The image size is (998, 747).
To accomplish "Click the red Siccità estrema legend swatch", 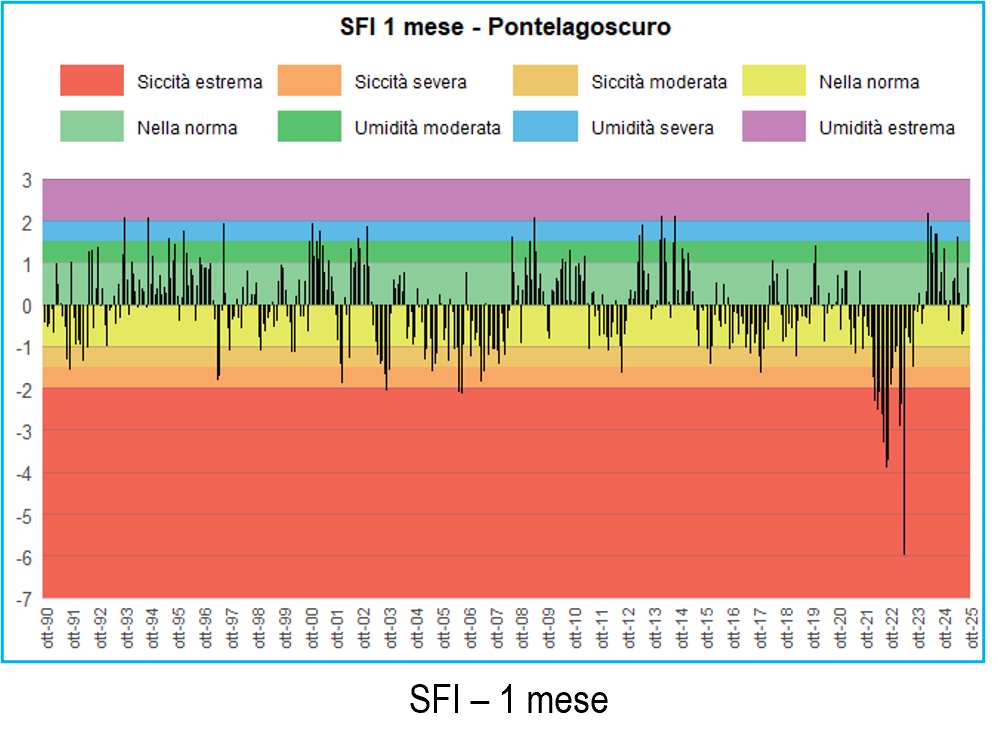I will click(92, 81).
